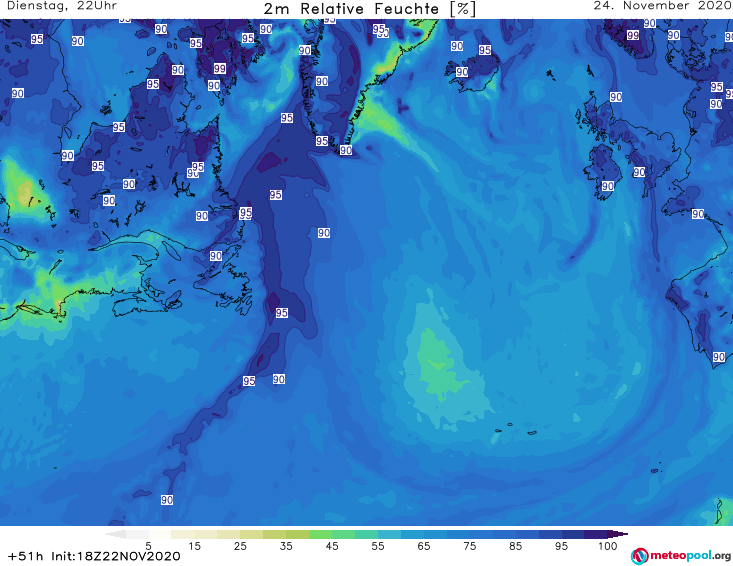Image resolution: width=733 pixels, height=566 pixels.
Task: Pick the bright green swatch above the 45 tick
Action: 320,534
